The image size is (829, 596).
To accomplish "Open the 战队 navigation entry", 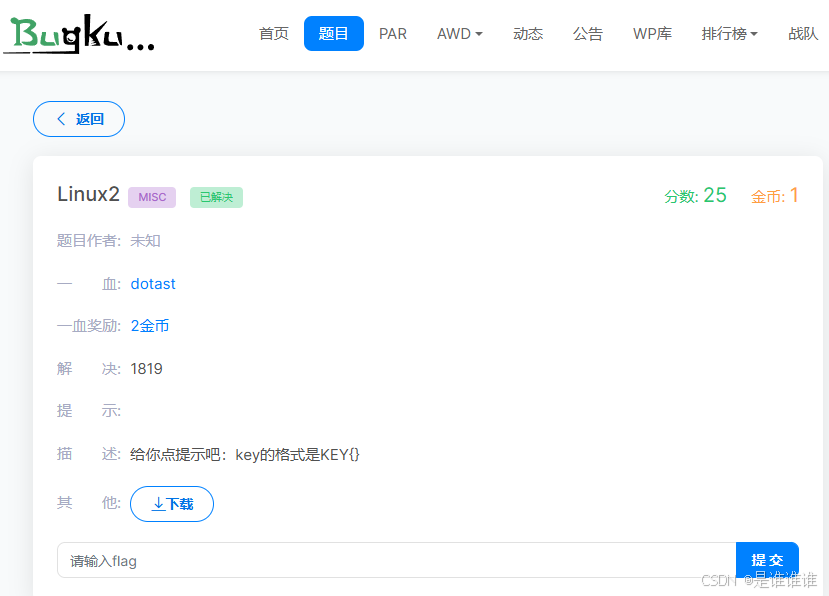I will click(803, 33).
